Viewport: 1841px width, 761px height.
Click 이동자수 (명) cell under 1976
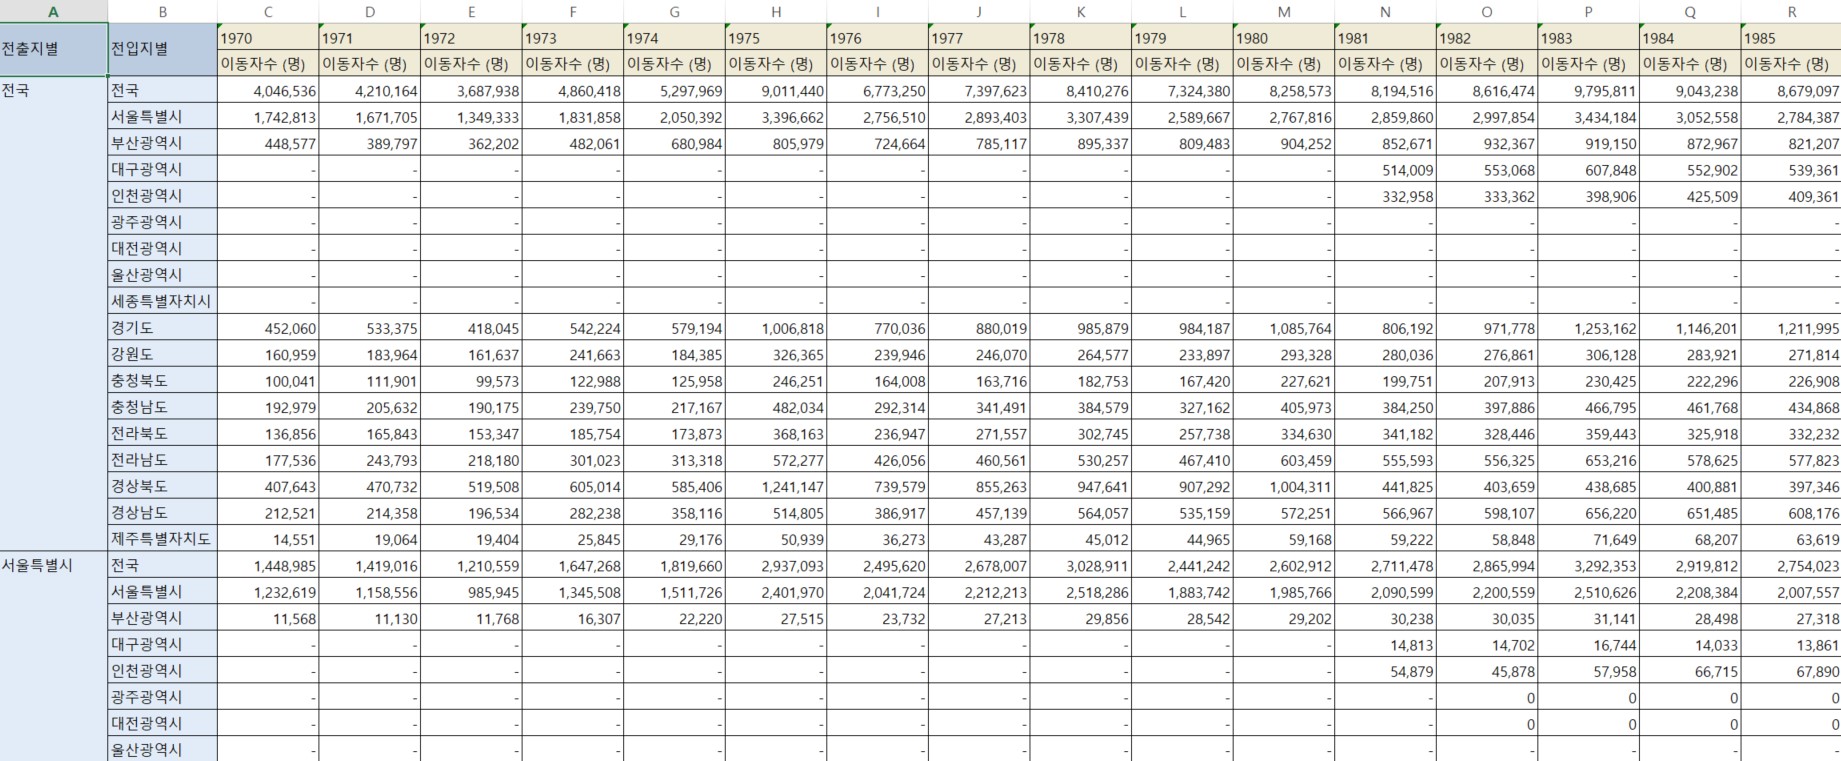click(x=877, y=64)
